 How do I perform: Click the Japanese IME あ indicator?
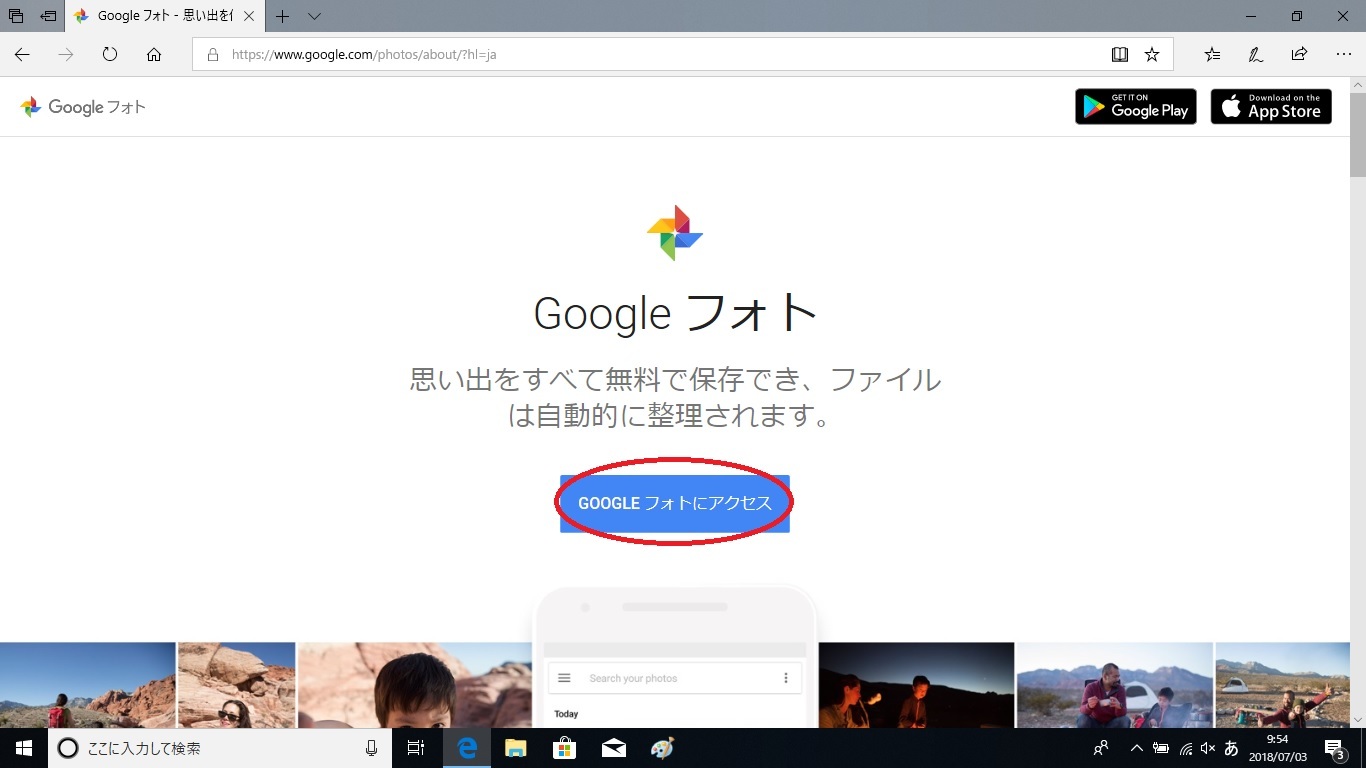pyautogui.click(x=1231, y=748)
